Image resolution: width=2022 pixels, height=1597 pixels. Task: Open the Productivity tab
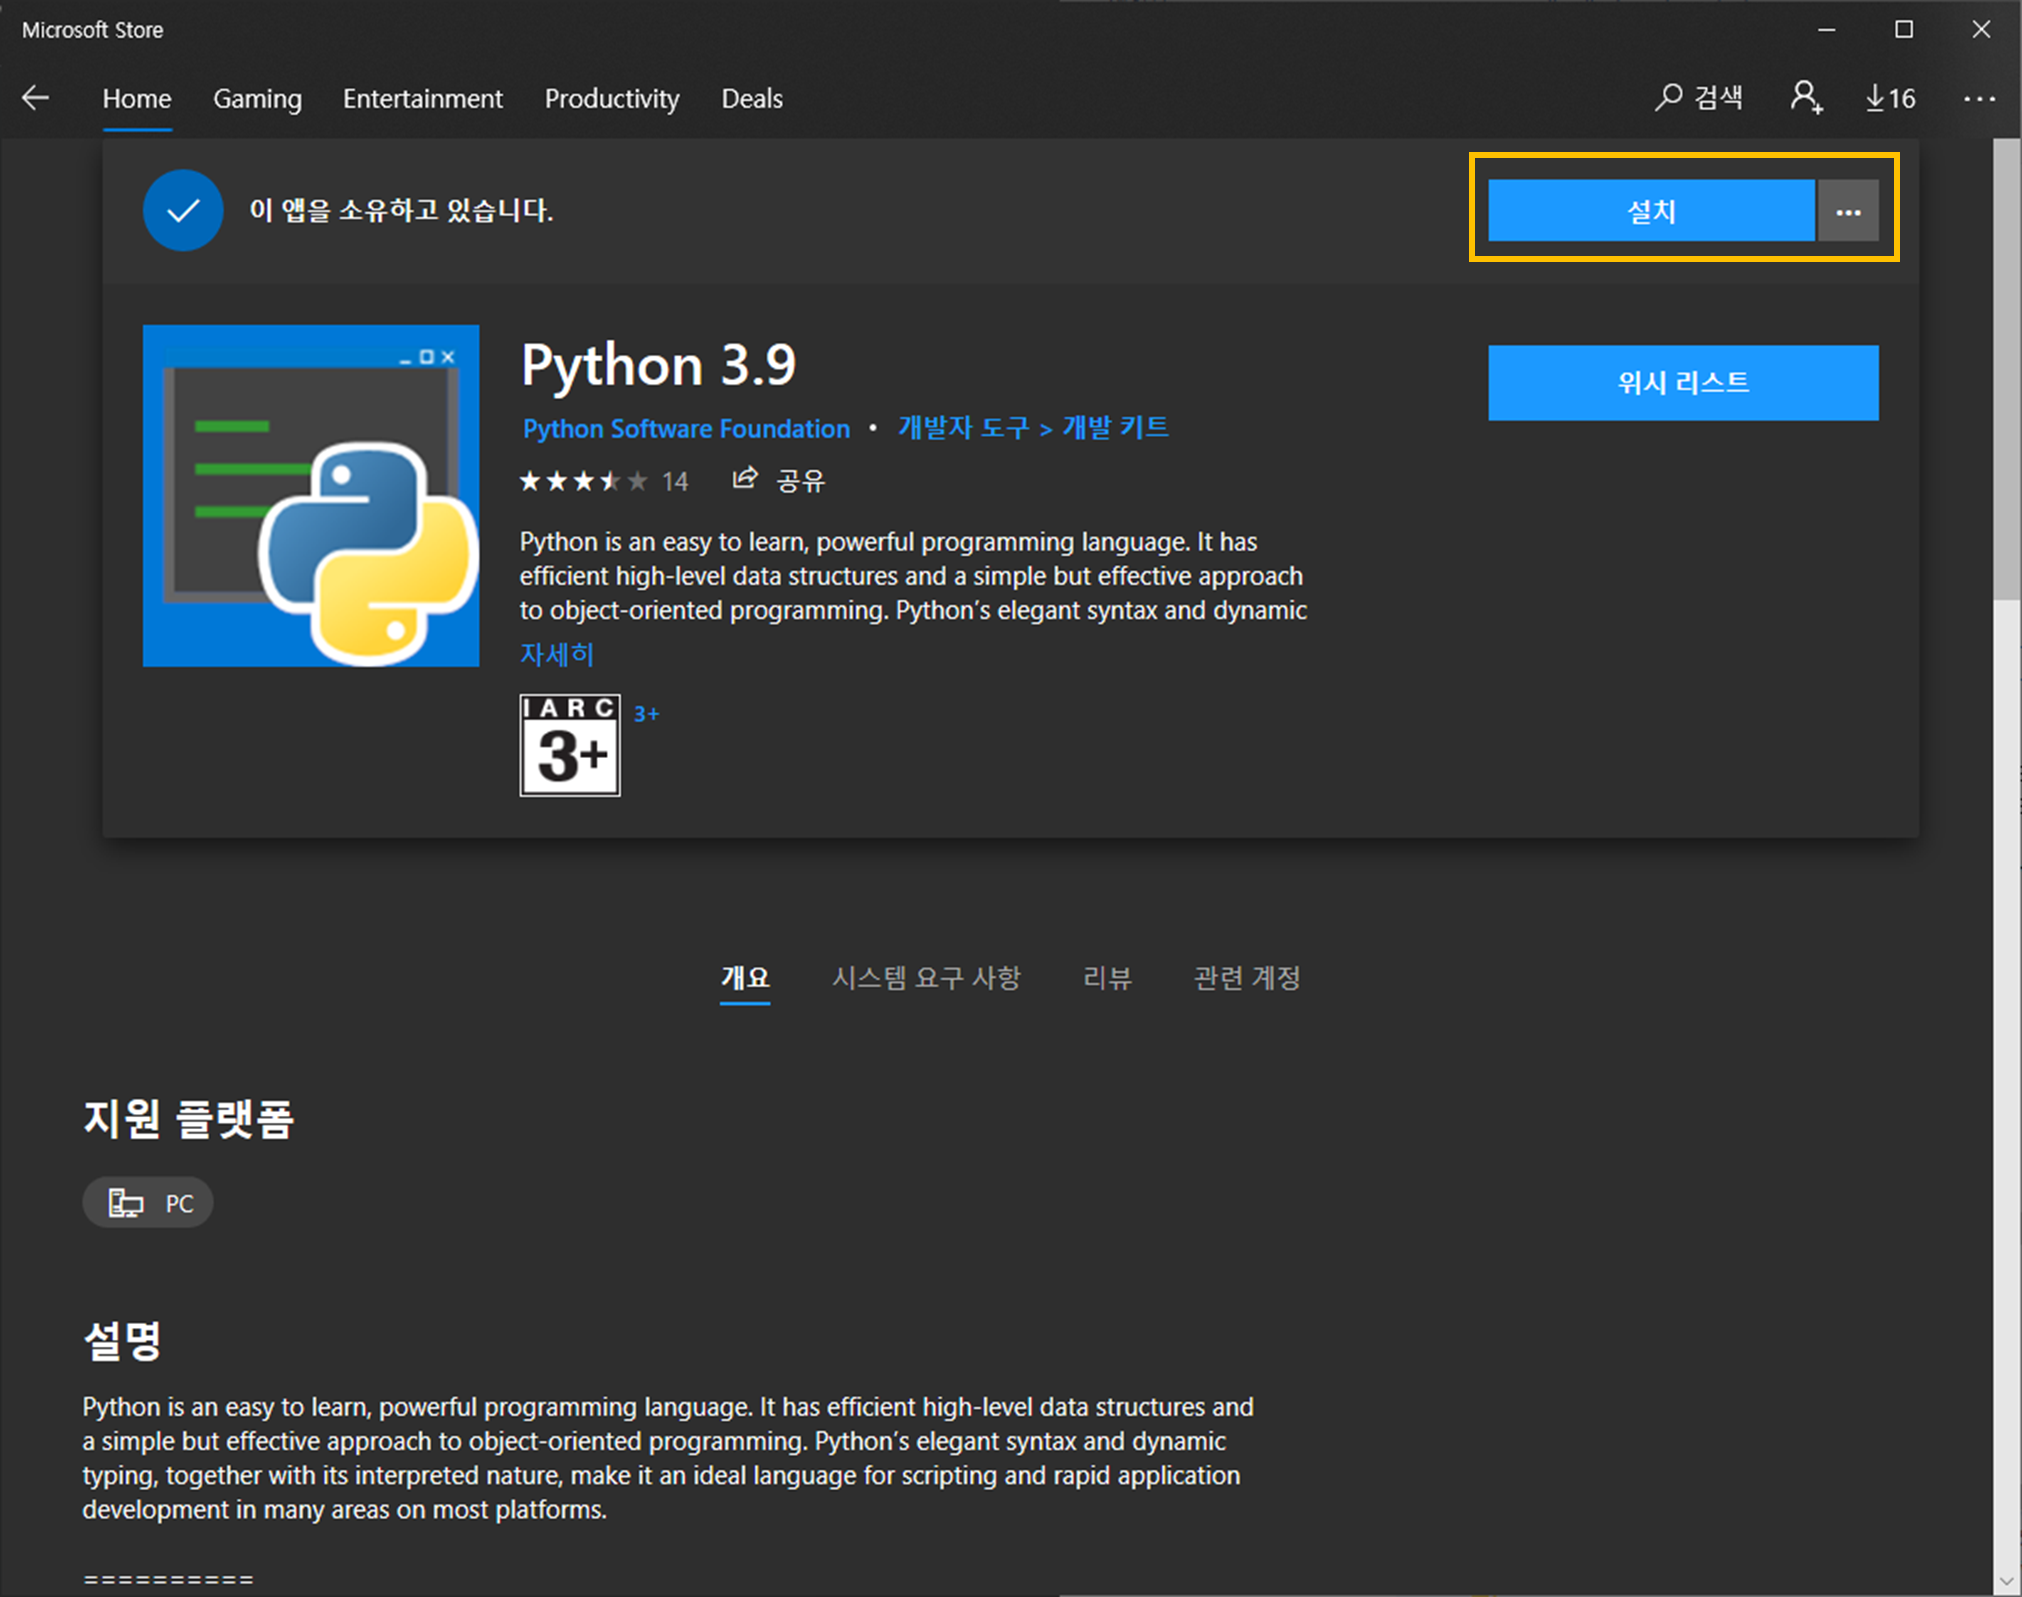612,98
